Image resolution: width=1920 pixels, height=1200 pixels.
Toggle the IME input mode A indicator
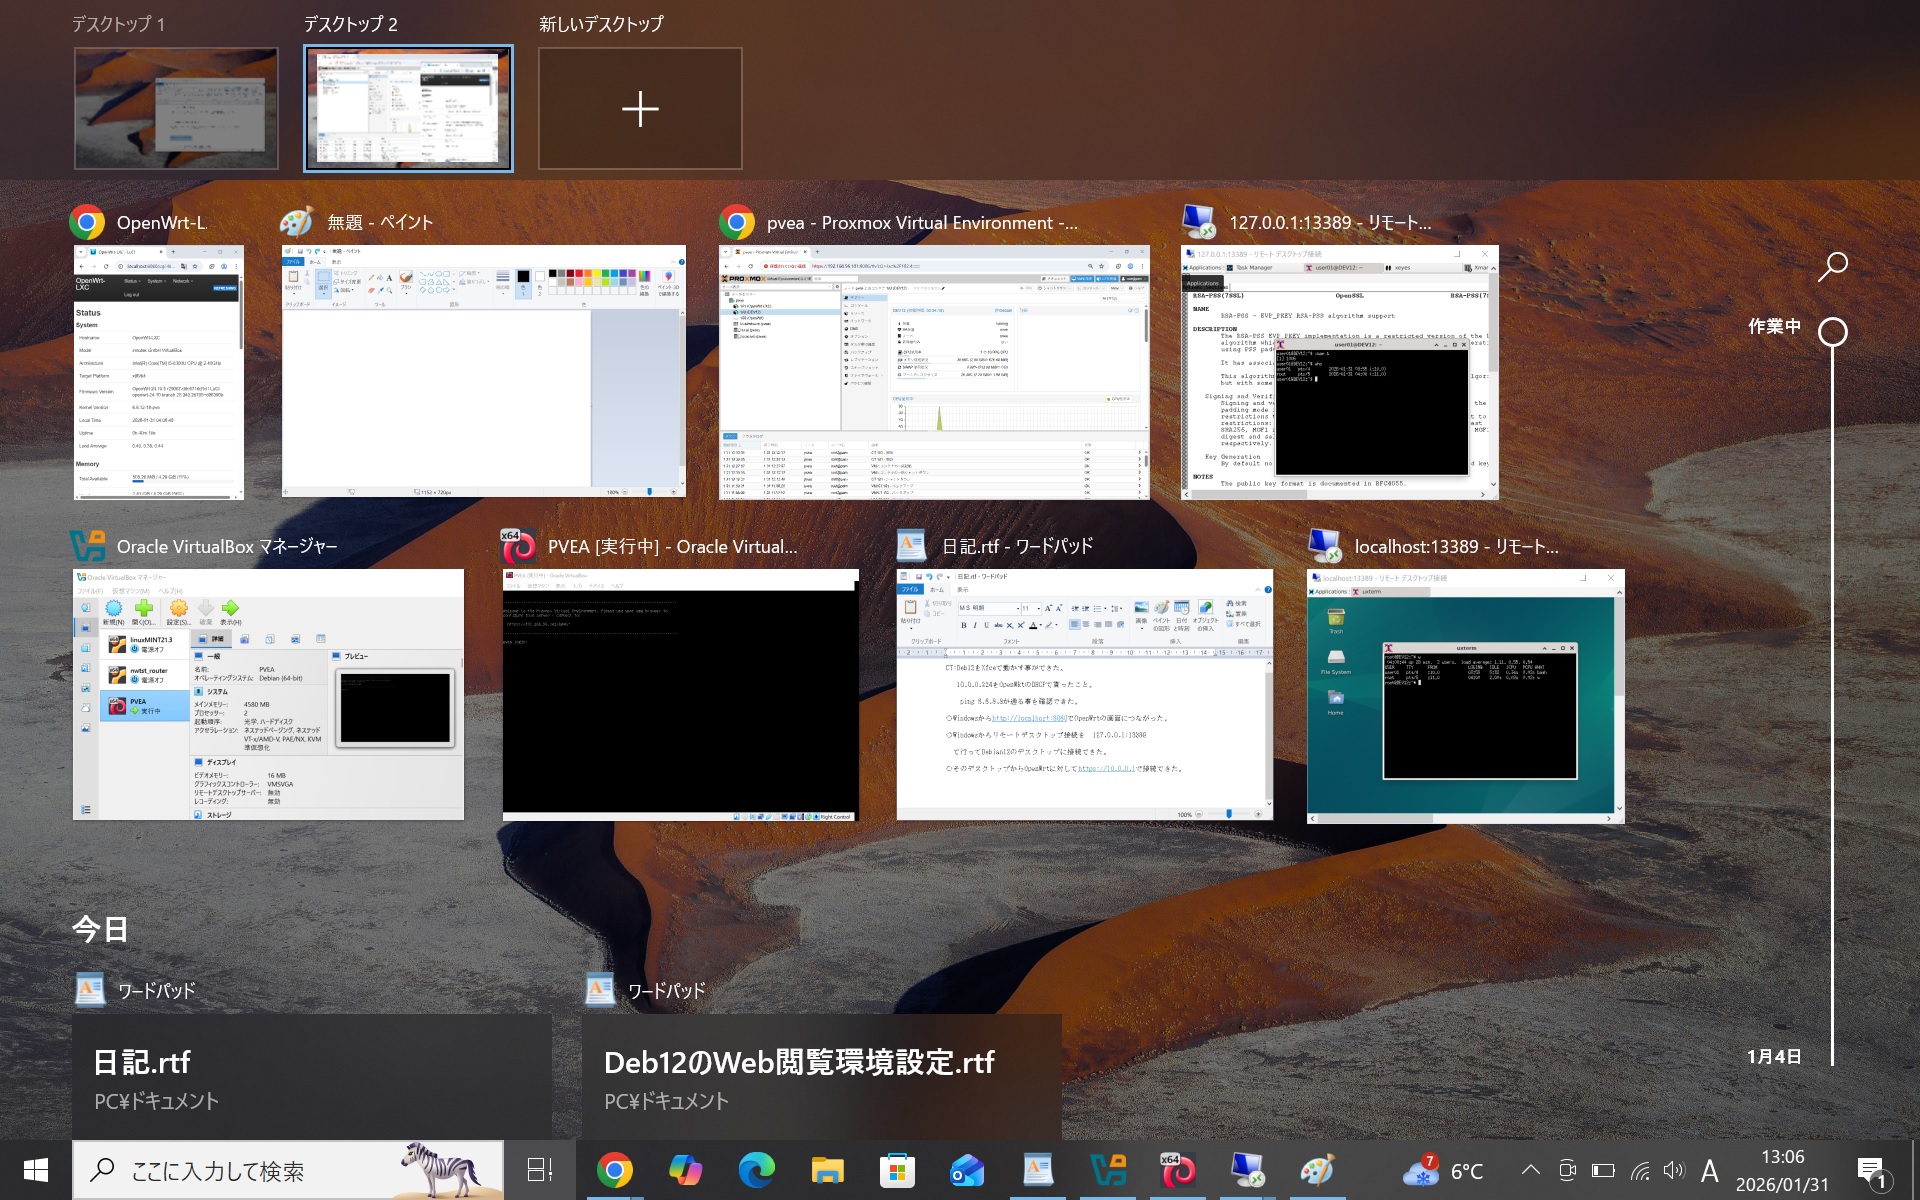pyautogui.click(x=1709, y=1170)
